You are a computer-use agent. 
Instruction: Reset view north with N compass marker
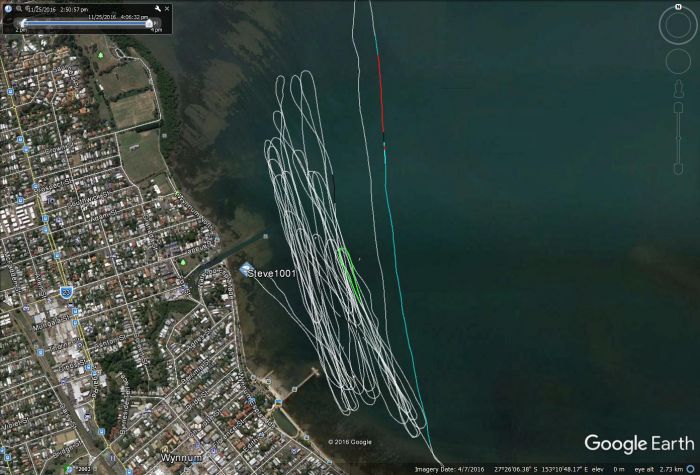(677, 8)
